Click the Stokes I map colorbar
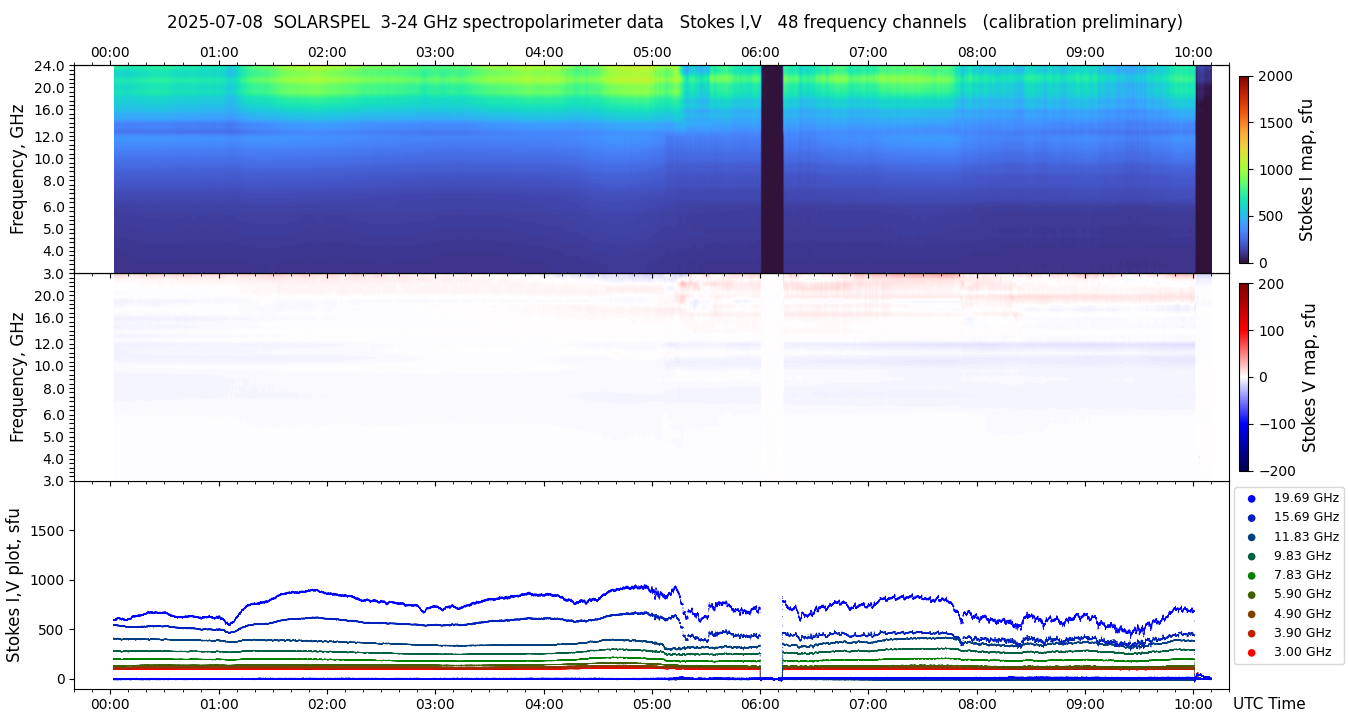The height and width of the screenshot is (725, 1350). click(1244, 169)
